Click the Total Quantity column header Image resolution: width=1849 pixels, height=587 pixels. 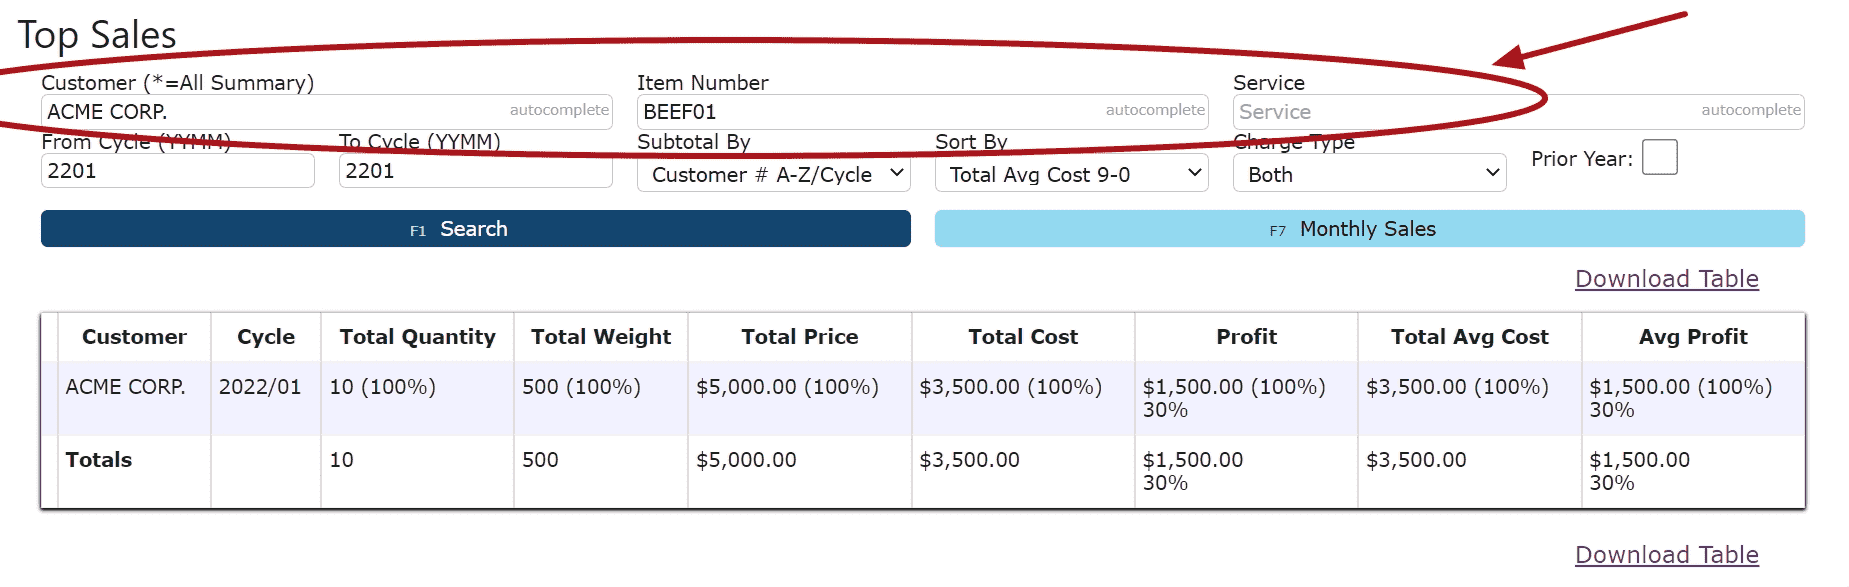pyautogui.click(x=417, y=337)
